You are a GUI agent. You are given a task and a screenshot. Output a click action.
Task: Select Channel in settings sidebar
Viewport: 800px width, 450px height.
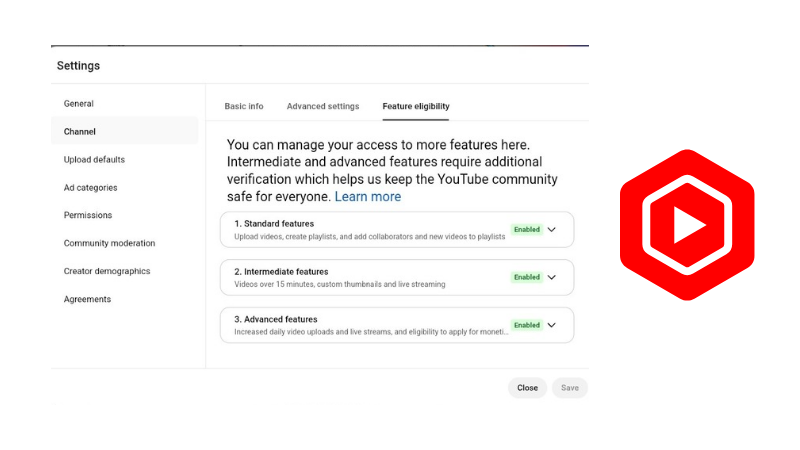(x=124, y=131)
